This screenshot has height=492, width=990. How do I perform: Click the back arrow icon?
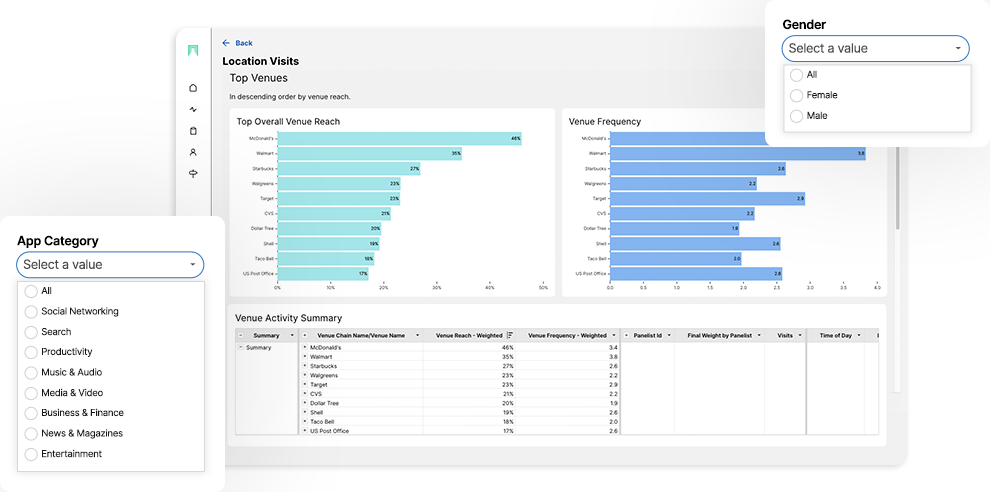coord(226,43)
